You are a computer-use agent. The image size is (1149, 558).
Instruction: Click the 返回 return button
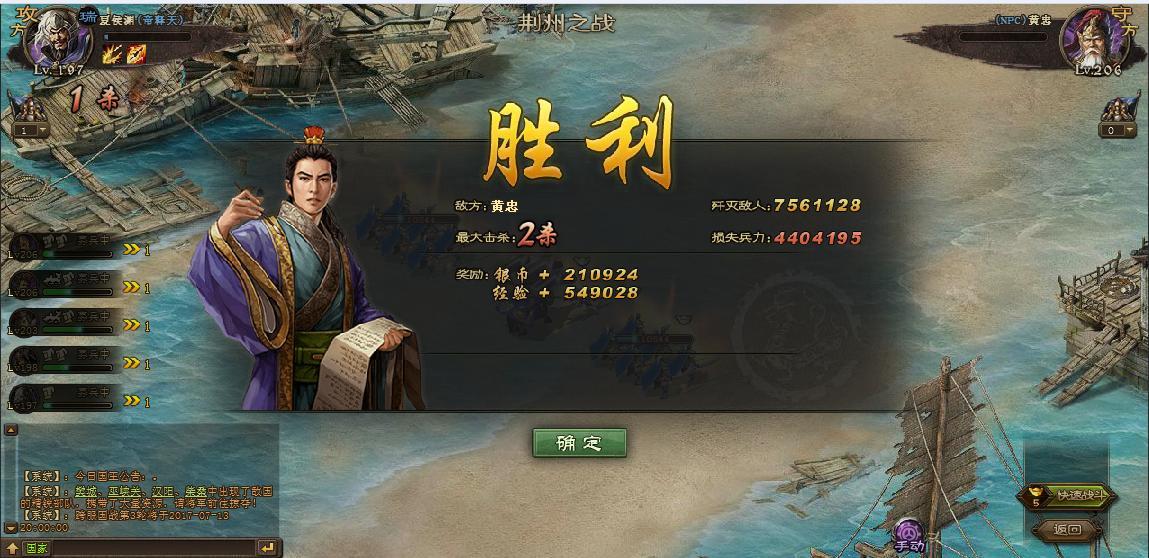tap(1067, 529)
